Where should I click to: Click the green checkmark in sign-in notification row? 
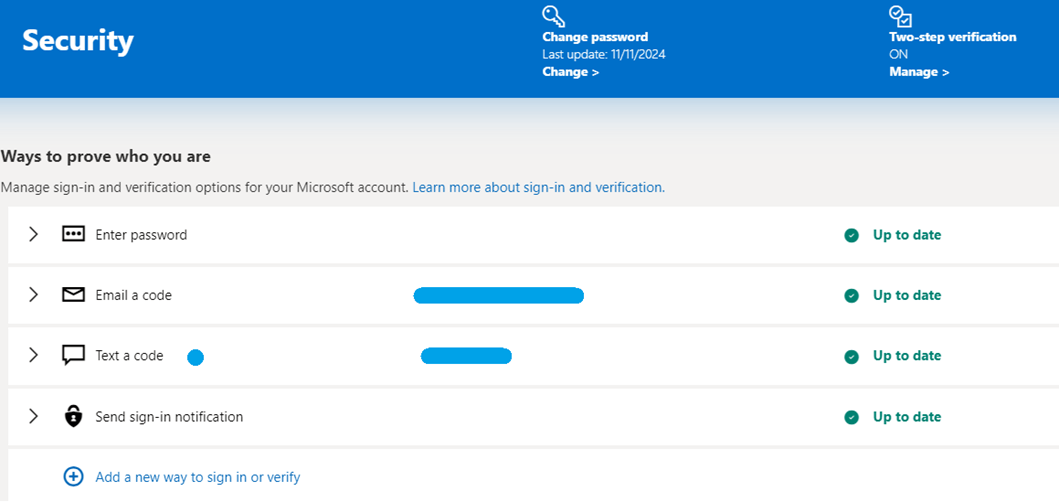click(x=852, y=417)
